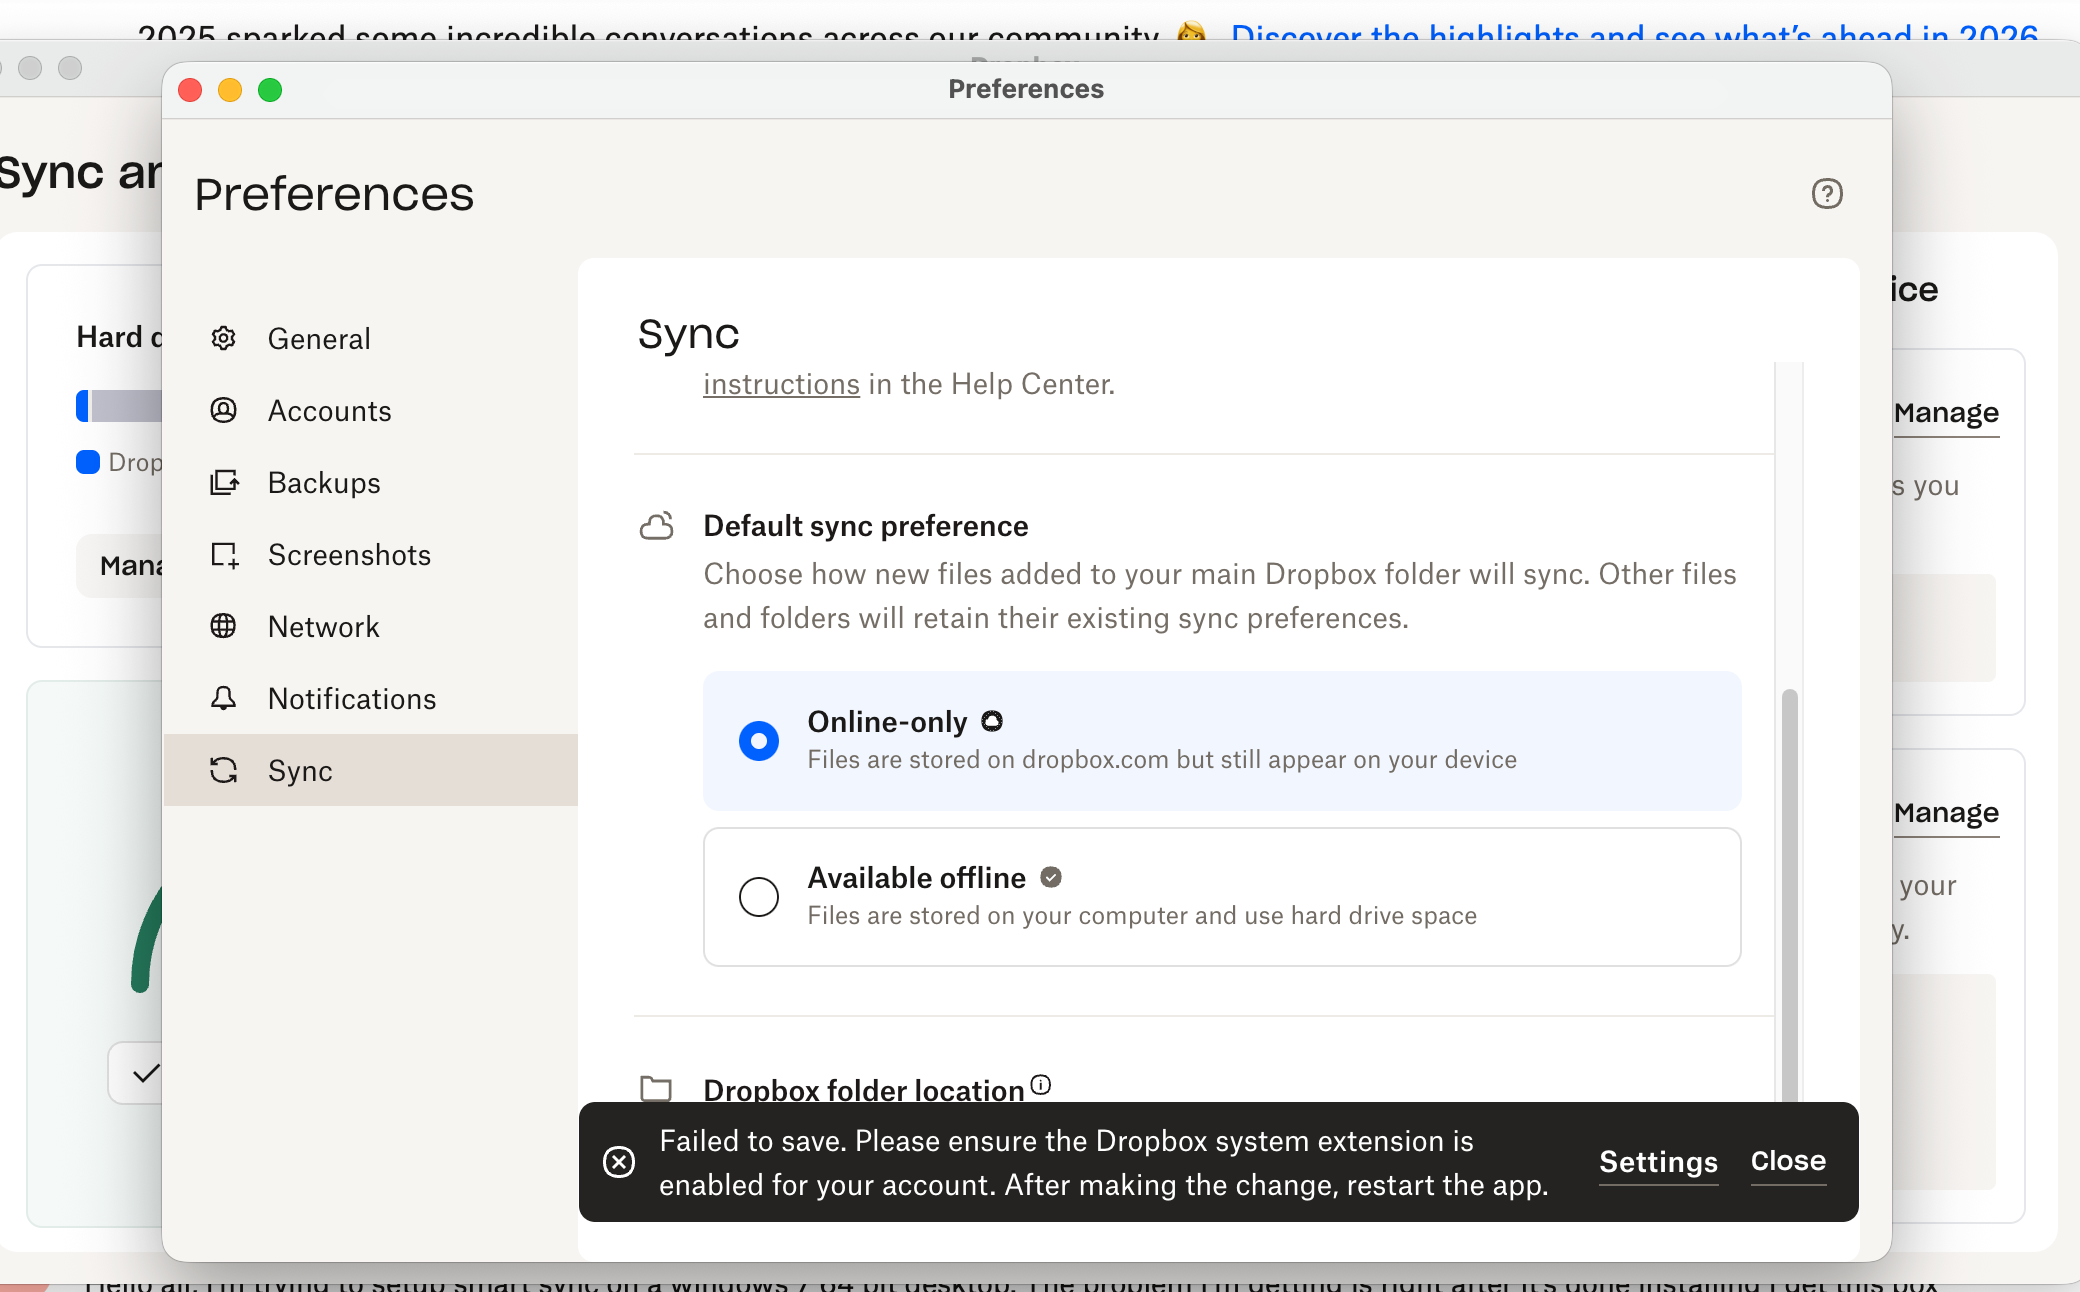Screen dimensions: 2080x1292
Task: Click the Accounts person icon
Action: [223, 411]
